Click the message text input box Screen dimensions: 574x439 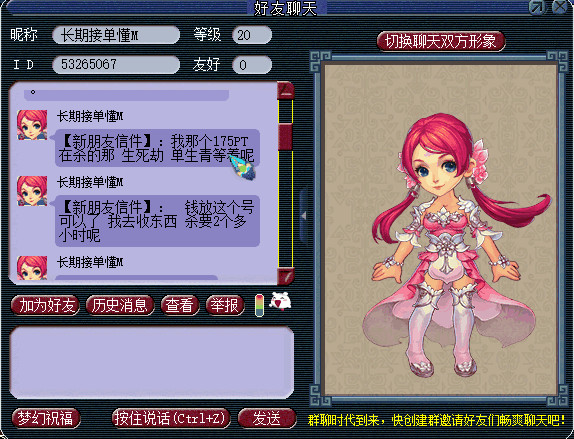tap(152, 362)
